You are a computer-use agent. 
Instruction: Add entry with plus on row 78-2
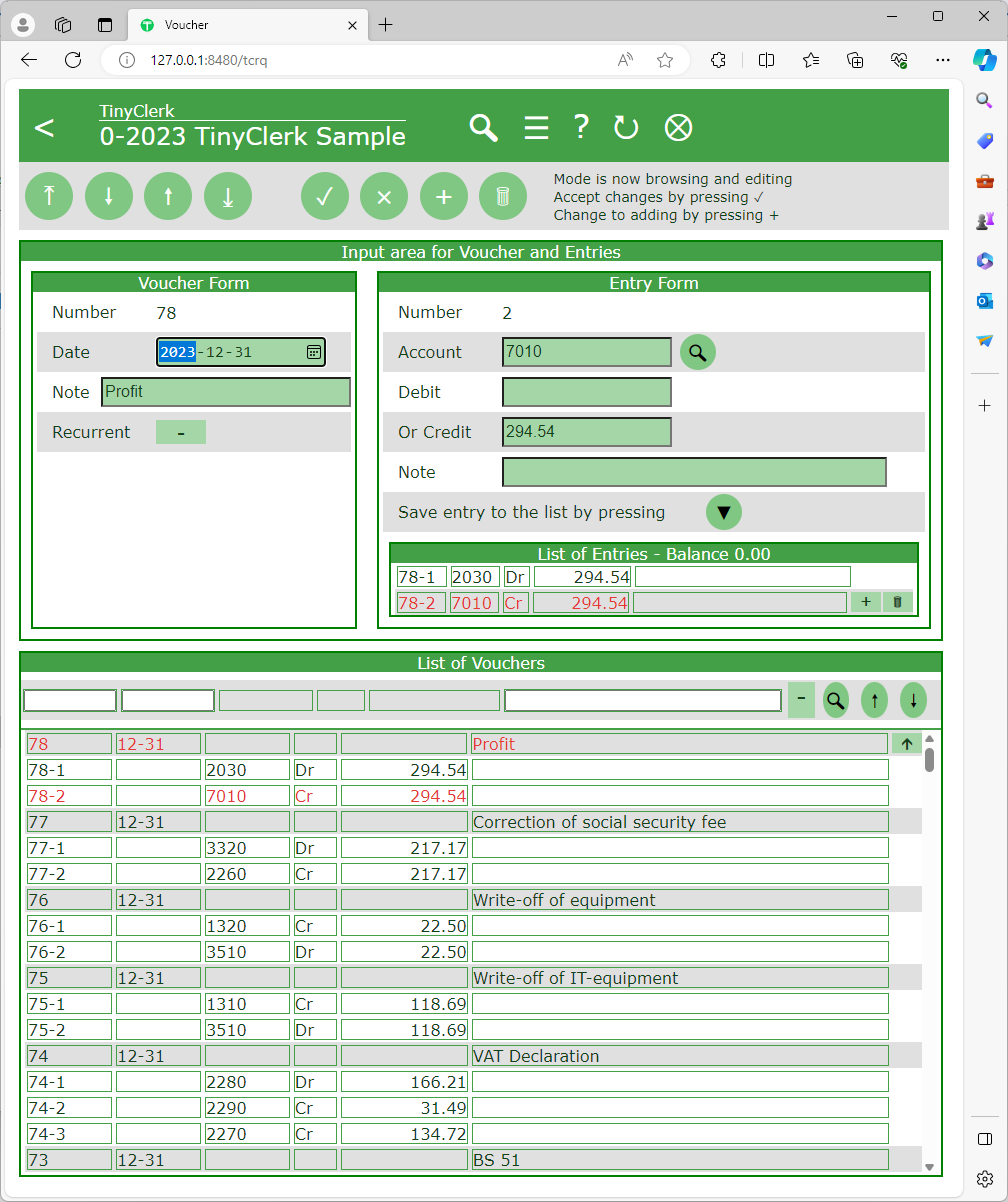coord(865,602)
